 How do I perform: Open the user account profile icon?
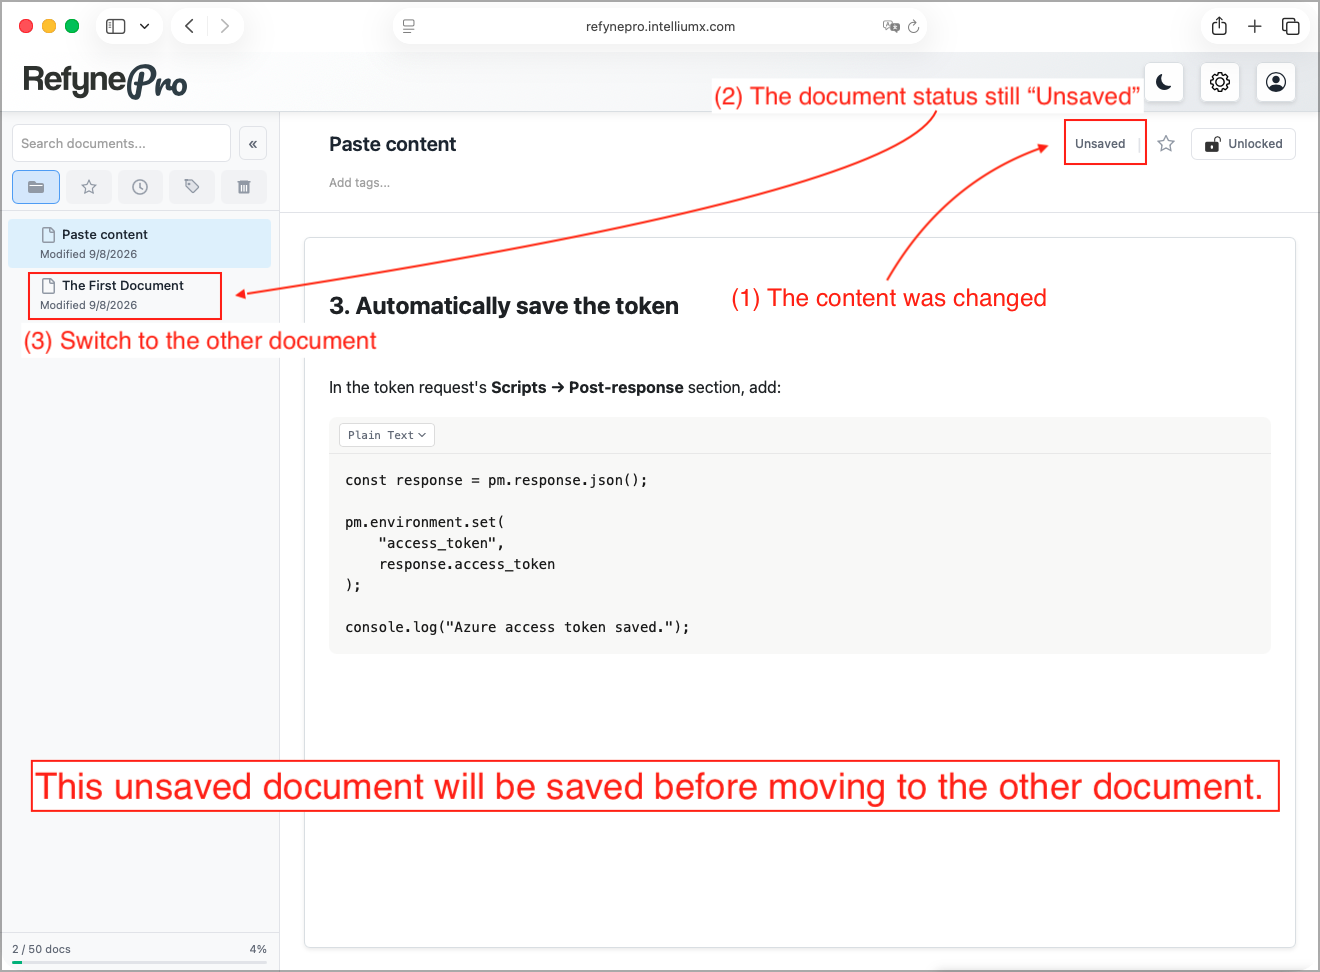coord(1276,82)
